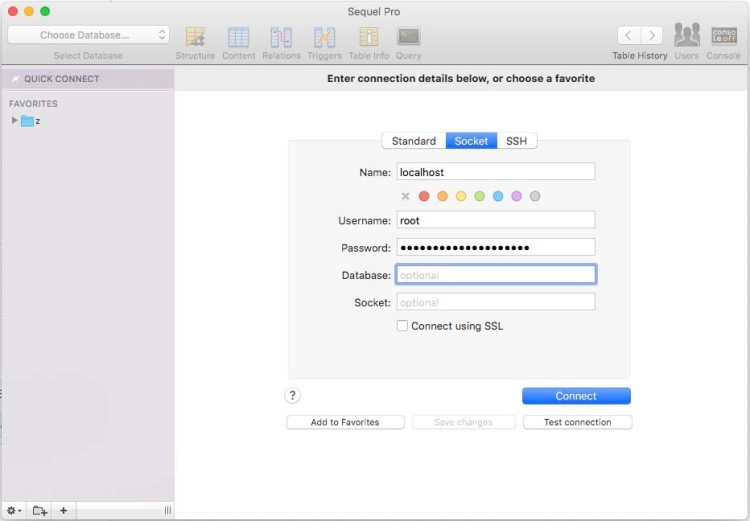The width and height of the screenshot is (750, 521).
Task: Open the Content view icon
Action: [238, 37]
